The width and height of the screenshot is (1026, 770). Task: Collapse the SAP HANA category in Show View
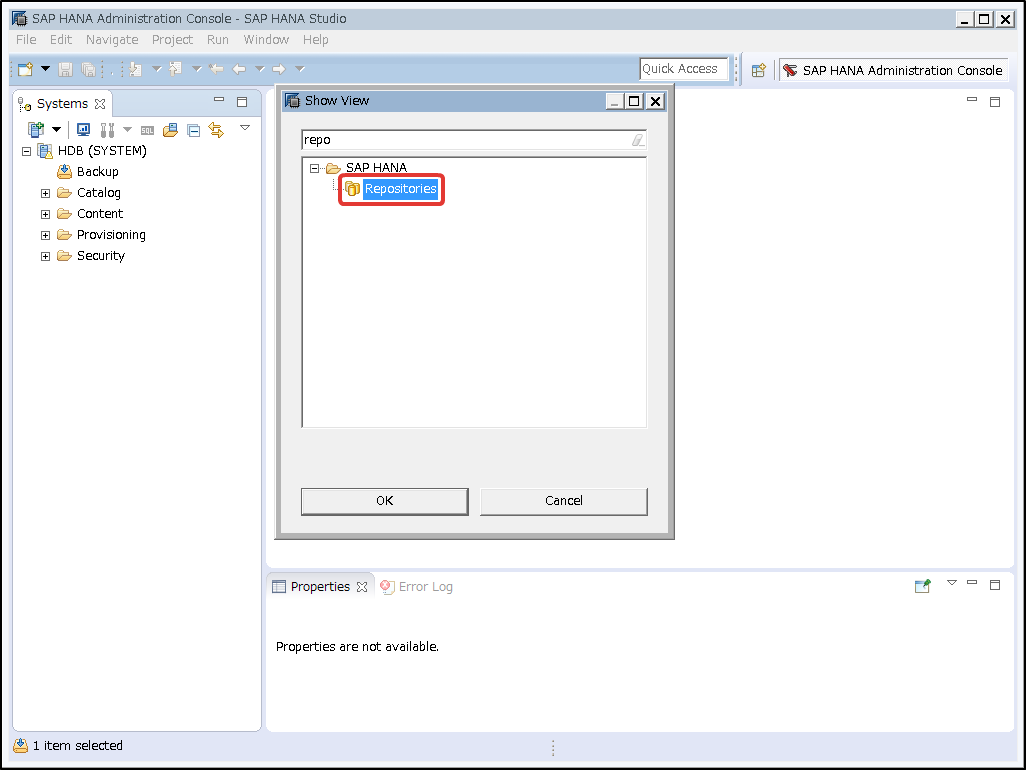click(314, 168)
